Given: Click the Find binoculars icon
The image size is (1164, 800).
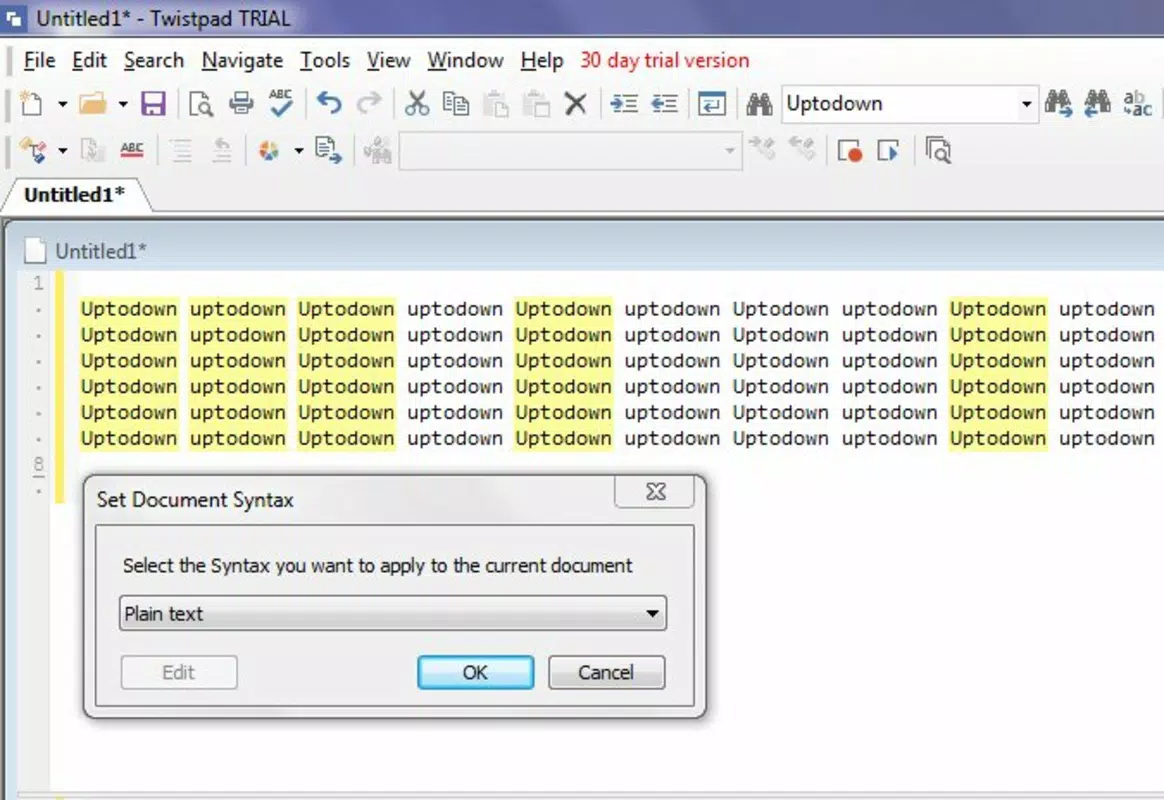Looking at the screenshot, I should pos(759,104).
